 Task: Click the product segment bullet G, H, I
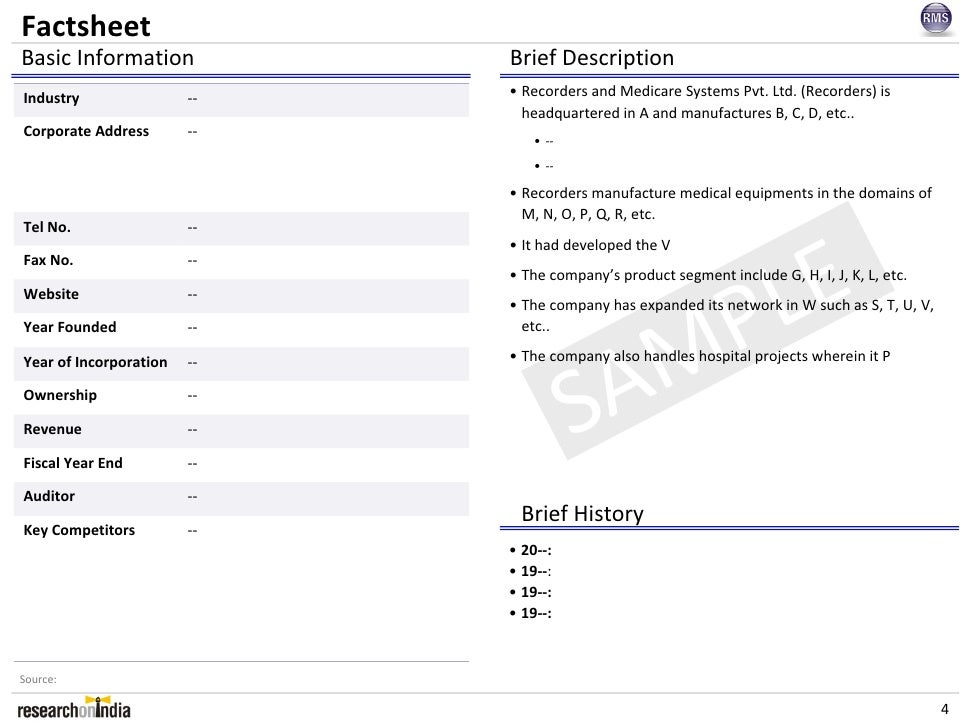[x=708, y=275]
